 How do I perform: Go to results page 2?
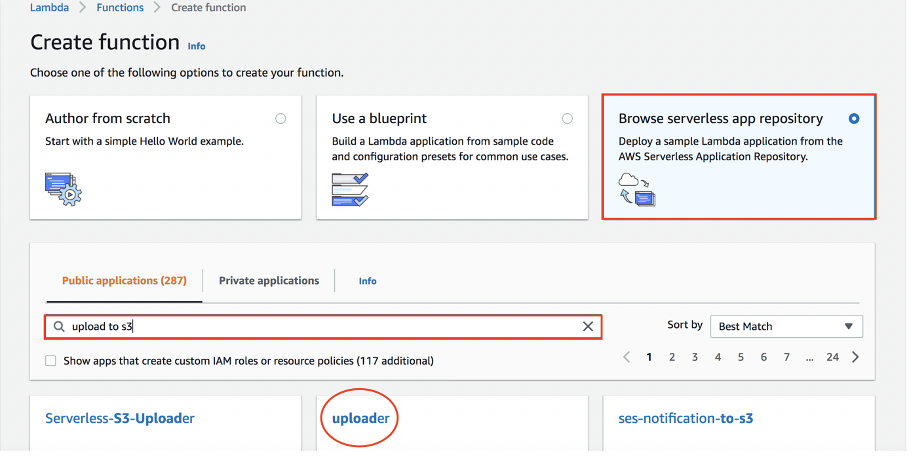click(672, 357)
